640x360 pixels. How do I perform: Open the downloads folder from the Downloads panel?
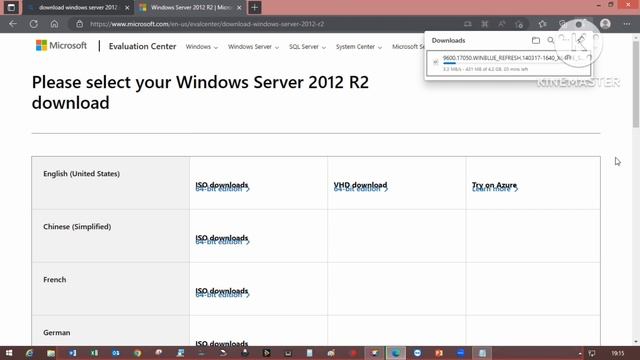click(x=536, y=40)
